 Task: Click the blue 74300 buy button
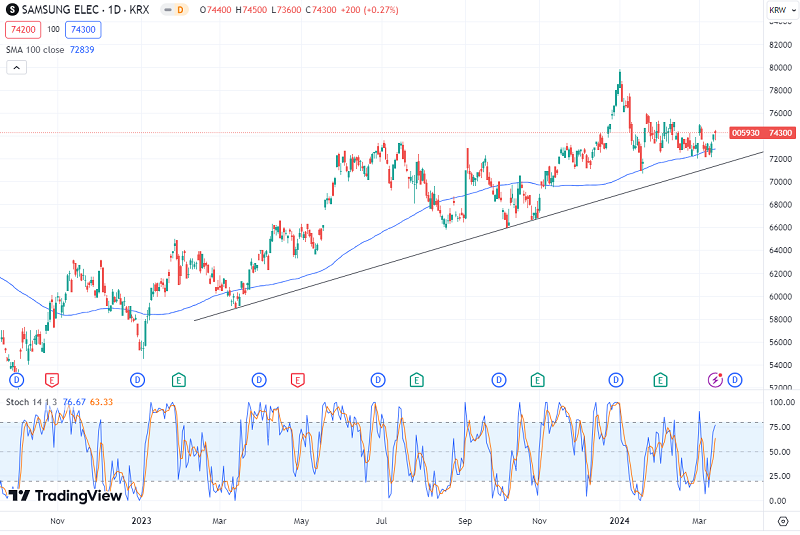[x=82, y=29]
